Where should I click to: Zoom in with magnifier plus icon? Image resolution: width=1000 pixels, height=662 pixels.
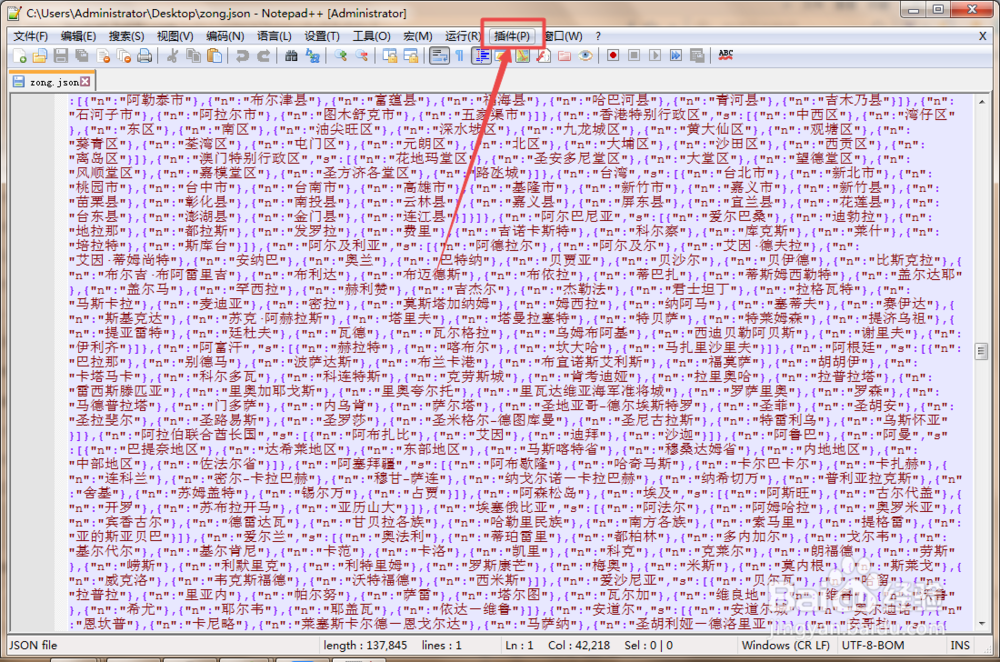point(341,56)
